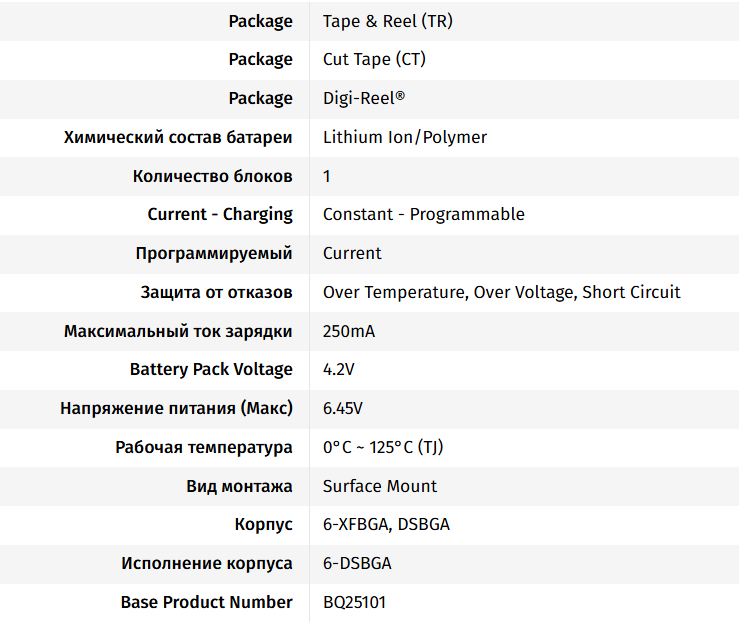The width and height of the screenshot is (739, 628).
Task: Click the 6-XFBGA, DSBGA value
Action: (x=386, y=524)
